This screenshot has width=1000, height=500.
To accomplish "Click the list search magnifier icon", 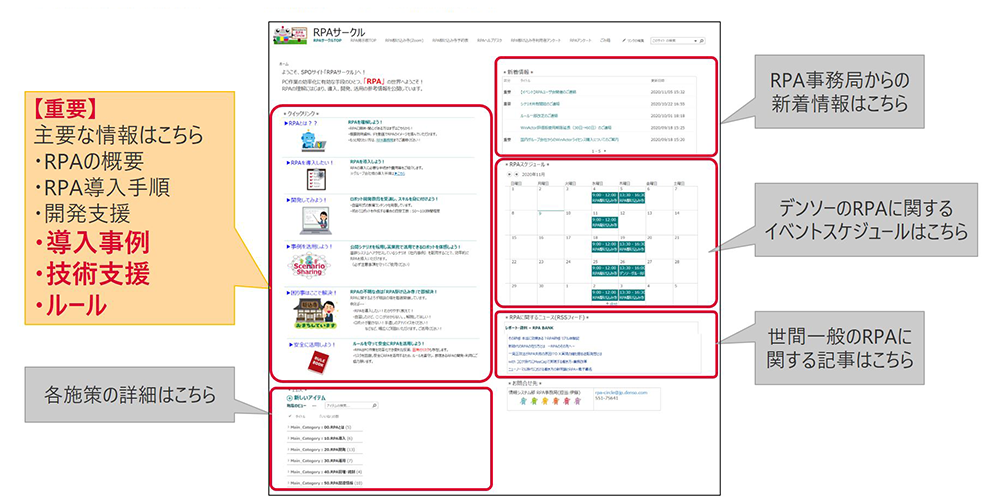I will pos(374,406).
